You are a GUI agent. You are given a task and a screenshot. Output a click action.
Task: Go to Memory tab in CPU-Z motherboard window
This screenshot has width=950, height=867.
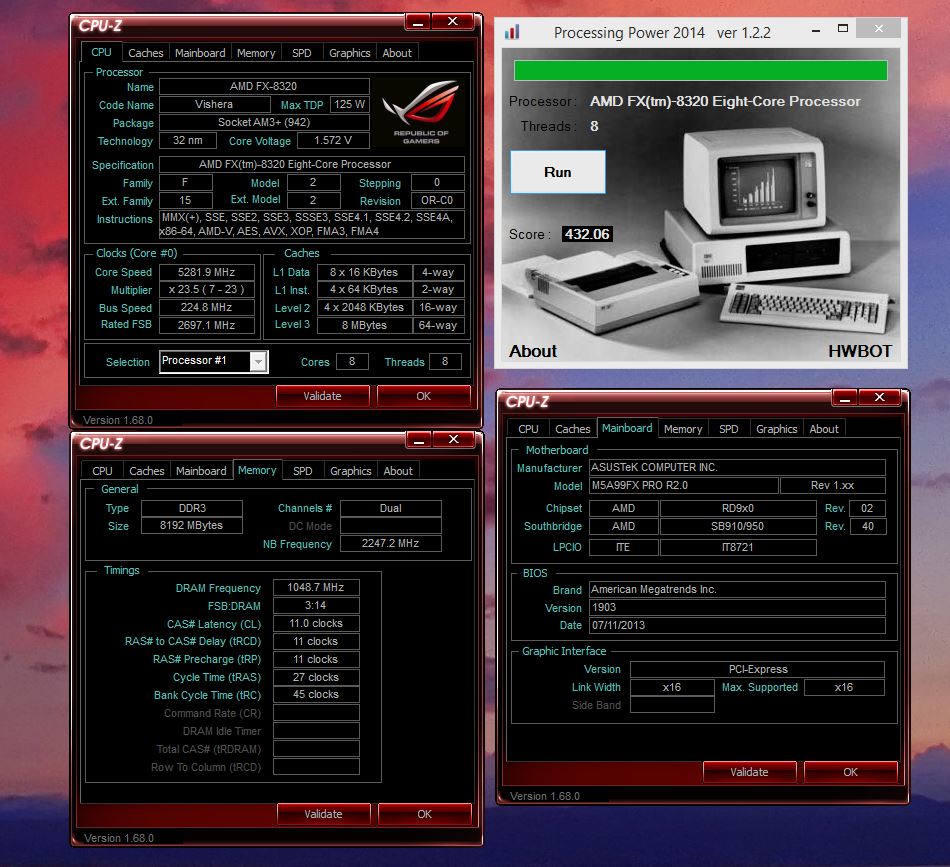pyautogui.click(x=683, y=429)
